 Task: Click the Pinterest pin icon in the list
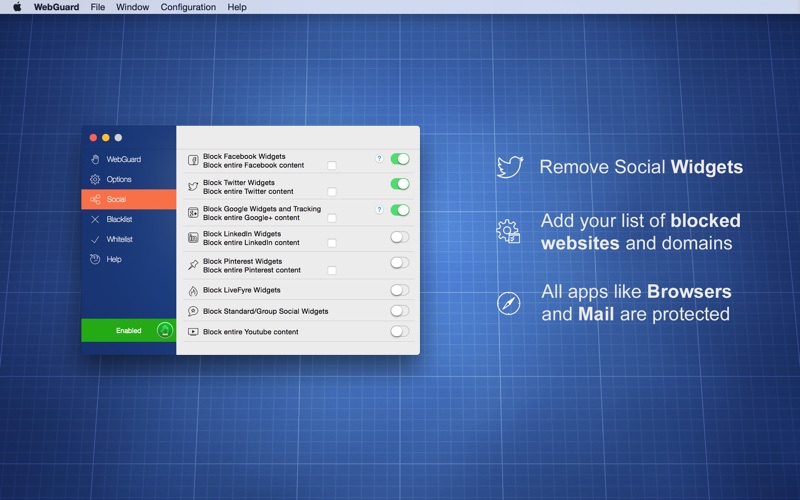pyautogui.click(x=193, y=265)
